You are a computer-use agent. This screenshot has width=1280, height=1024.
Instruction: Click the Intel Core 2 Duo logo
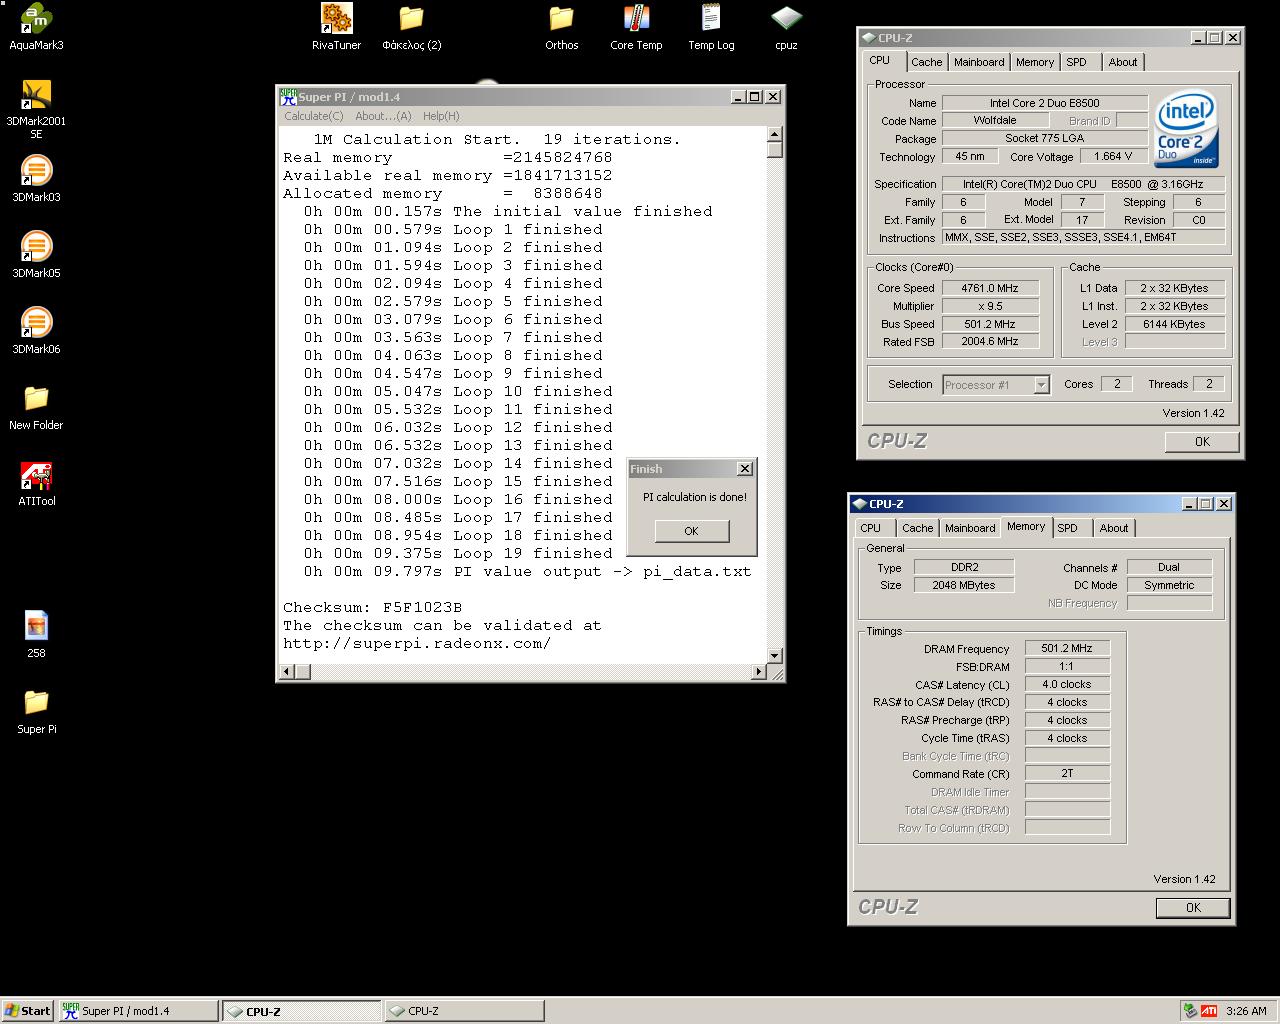pyautogui.click(x=1186, y=130)
